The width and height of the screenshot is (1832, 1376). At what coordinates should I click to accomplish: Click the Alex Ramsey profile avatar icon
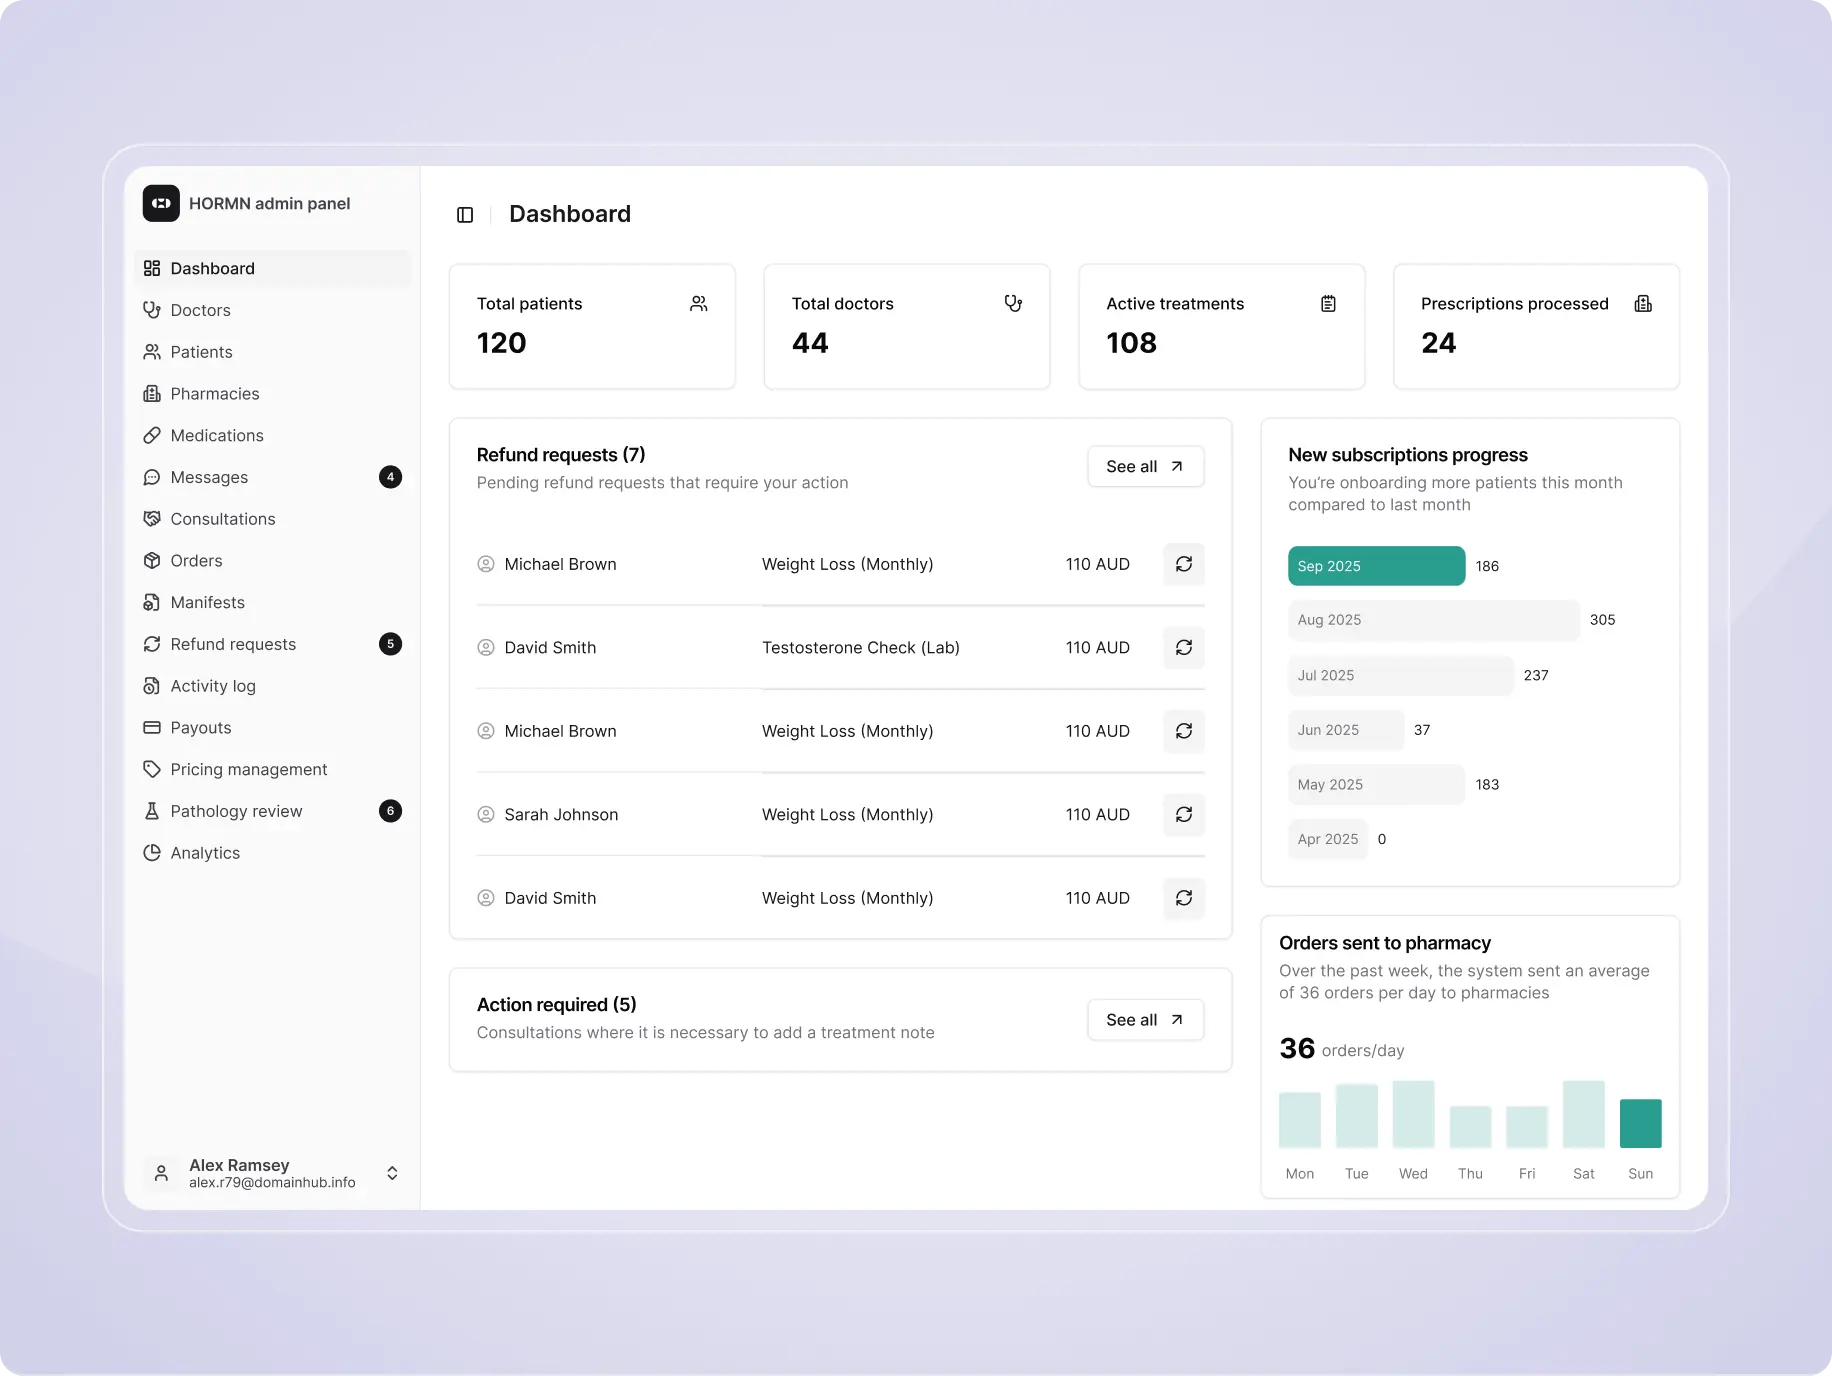click(161, 1173)
